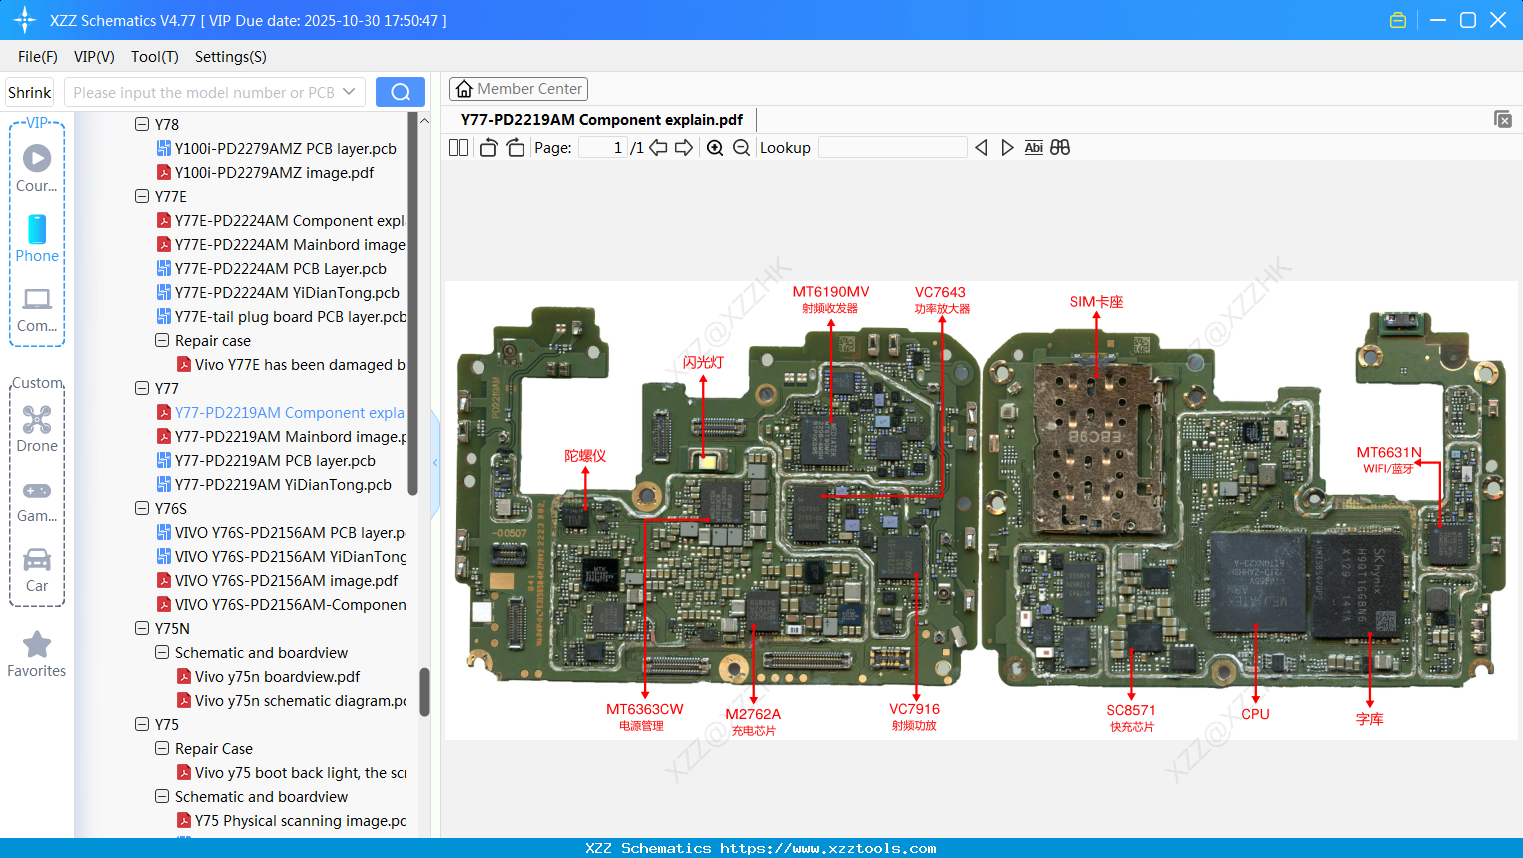Screen dimensions: 1523x858
Task: Collapse the Y77 tree section
Action: pos(142,388)
